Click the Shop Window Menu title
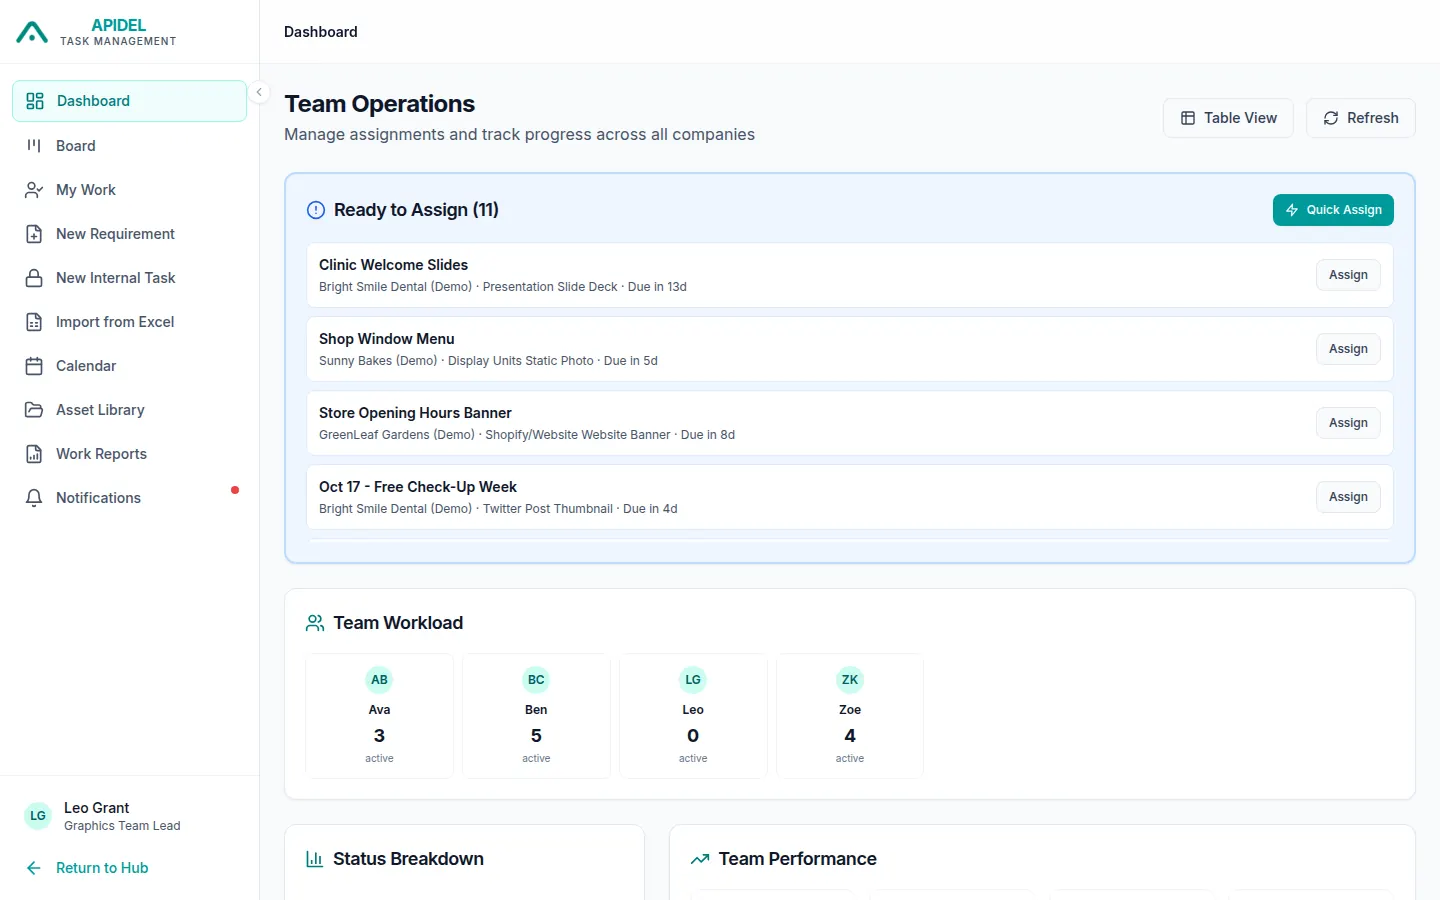 (386, 339)
